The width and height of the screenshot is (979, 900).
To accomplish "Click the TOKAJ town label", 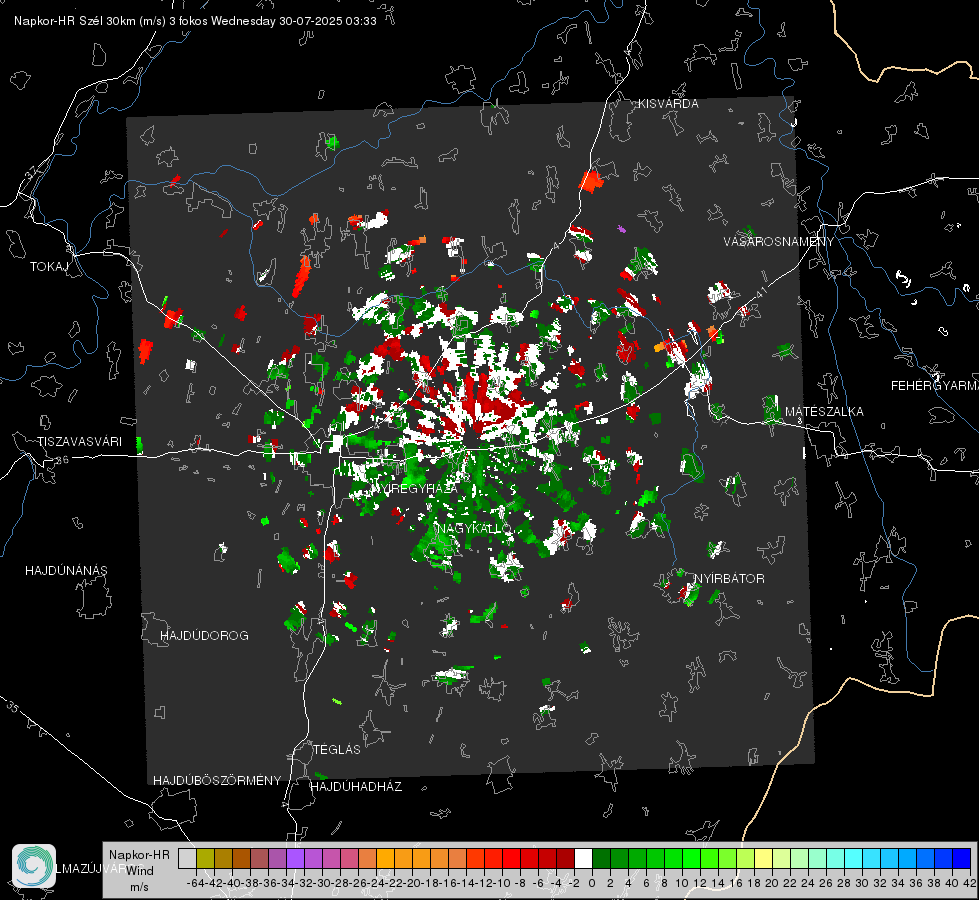I will (49, 267).
